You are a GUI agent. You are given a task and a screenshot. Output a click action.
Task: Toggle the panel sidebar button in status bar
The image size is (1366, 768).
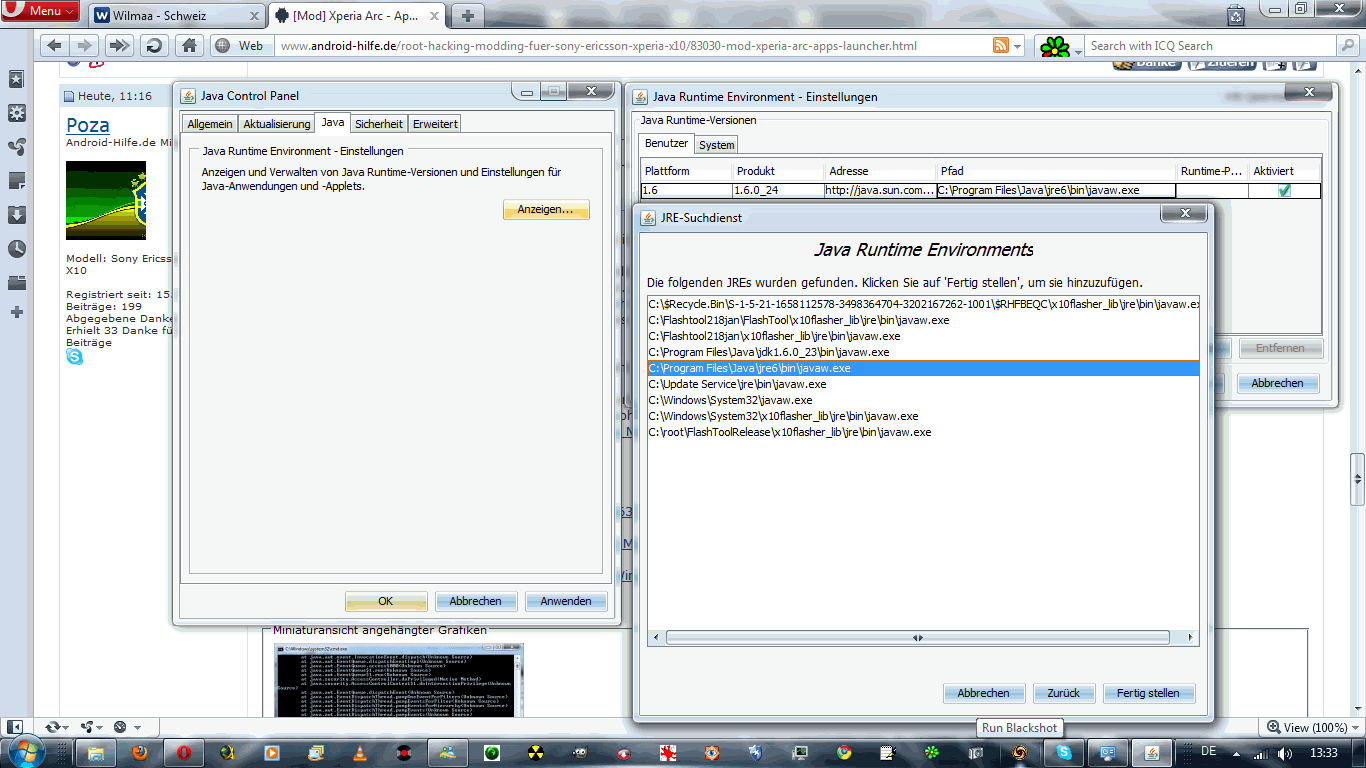pyautogui.click(x=15, y=727)
